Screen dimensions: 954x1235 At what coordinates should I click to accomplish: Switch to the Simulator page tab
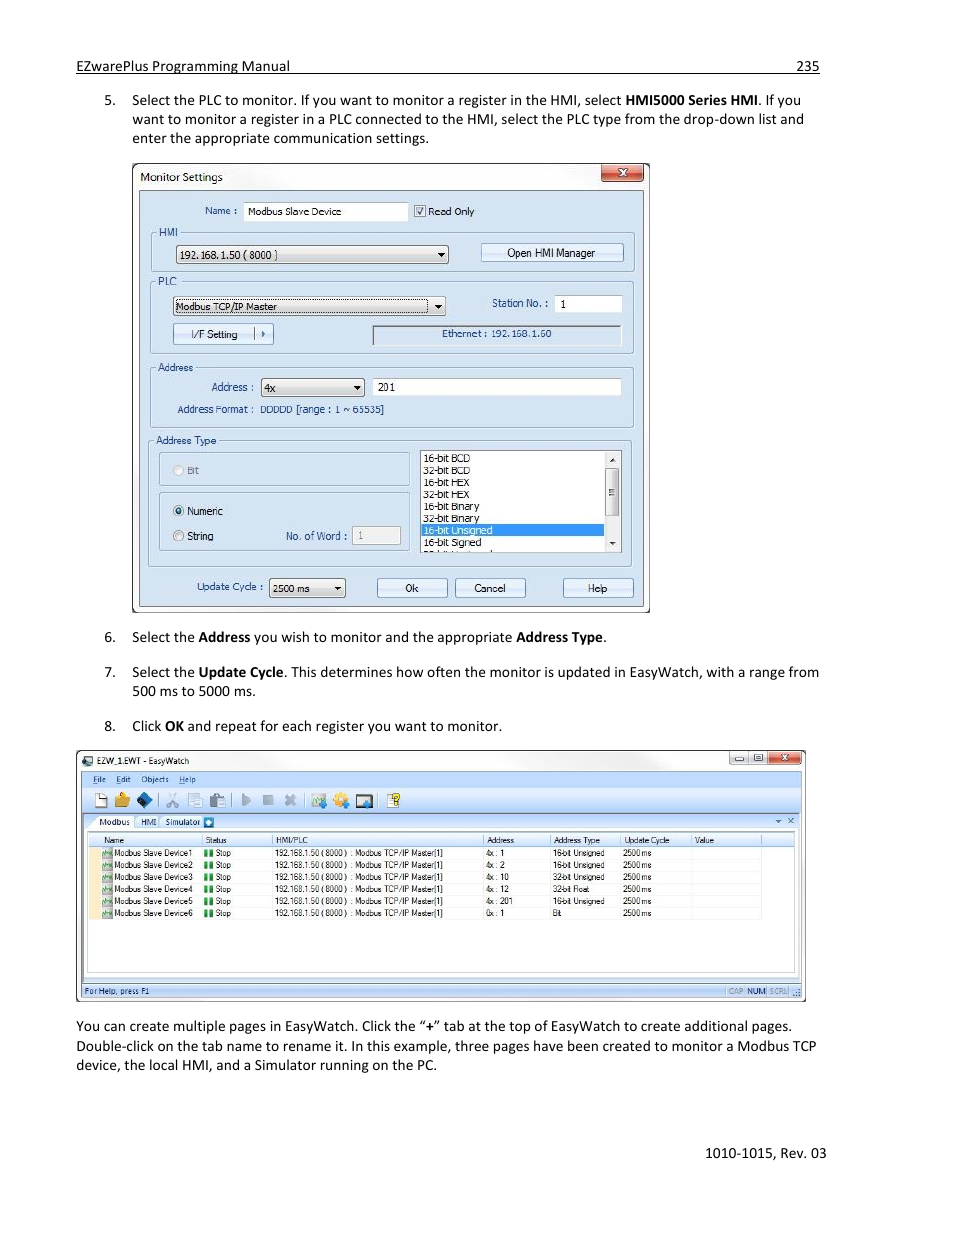point(183,822)
